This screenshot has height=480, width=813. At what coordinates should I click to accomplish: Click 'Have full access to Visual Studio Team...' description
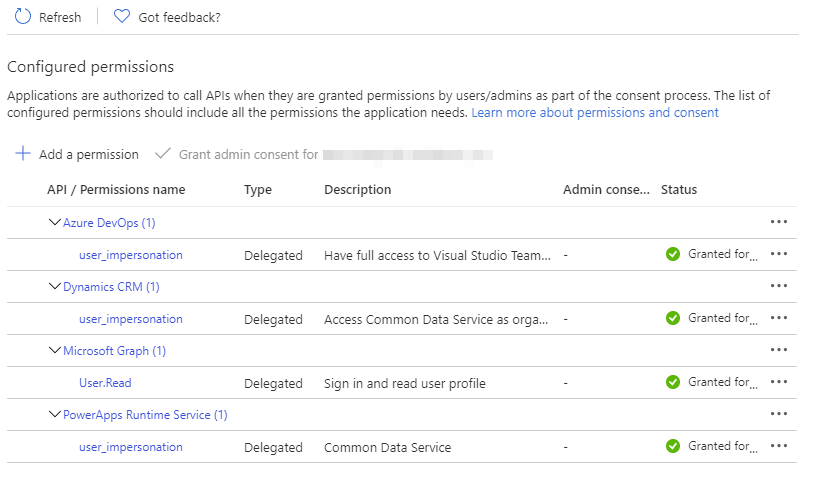click(x=437, y=256)
